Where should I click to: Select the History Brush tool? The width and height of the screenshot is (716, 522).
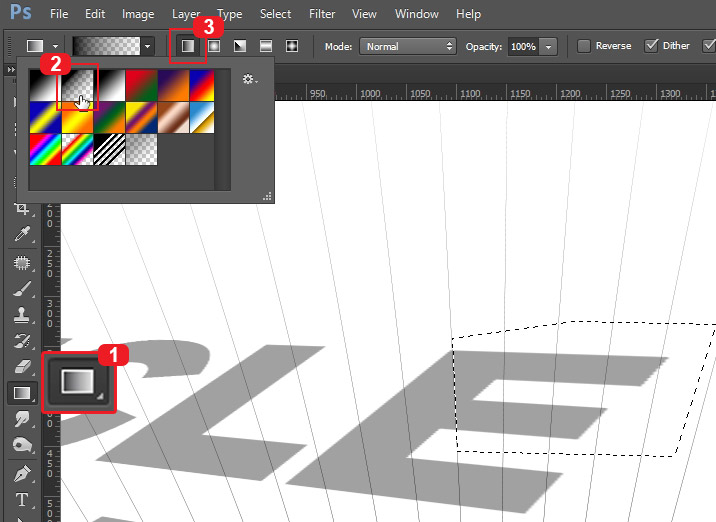click(x=22, y=341)
